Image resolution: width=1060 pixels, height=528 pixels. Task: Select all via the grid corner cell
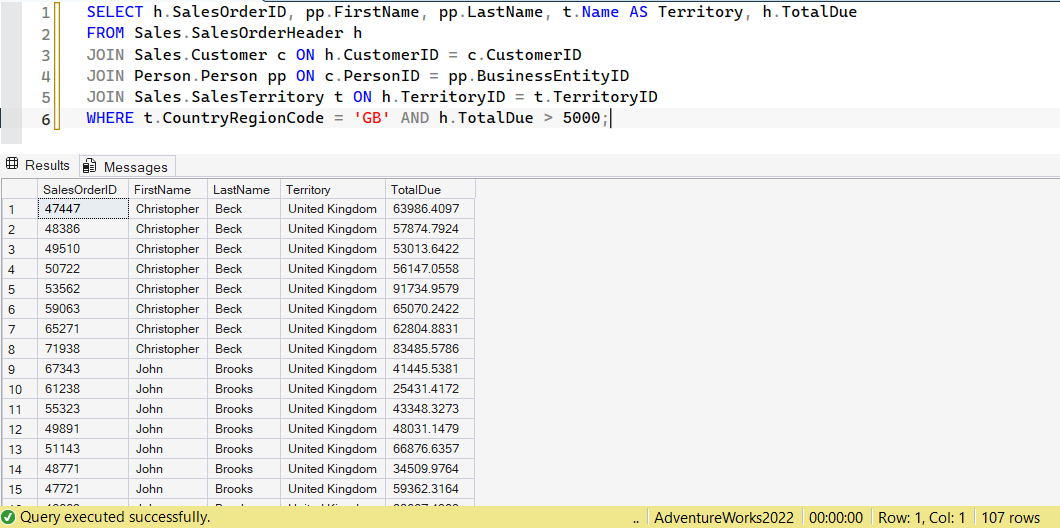click(x=20, y=190)
